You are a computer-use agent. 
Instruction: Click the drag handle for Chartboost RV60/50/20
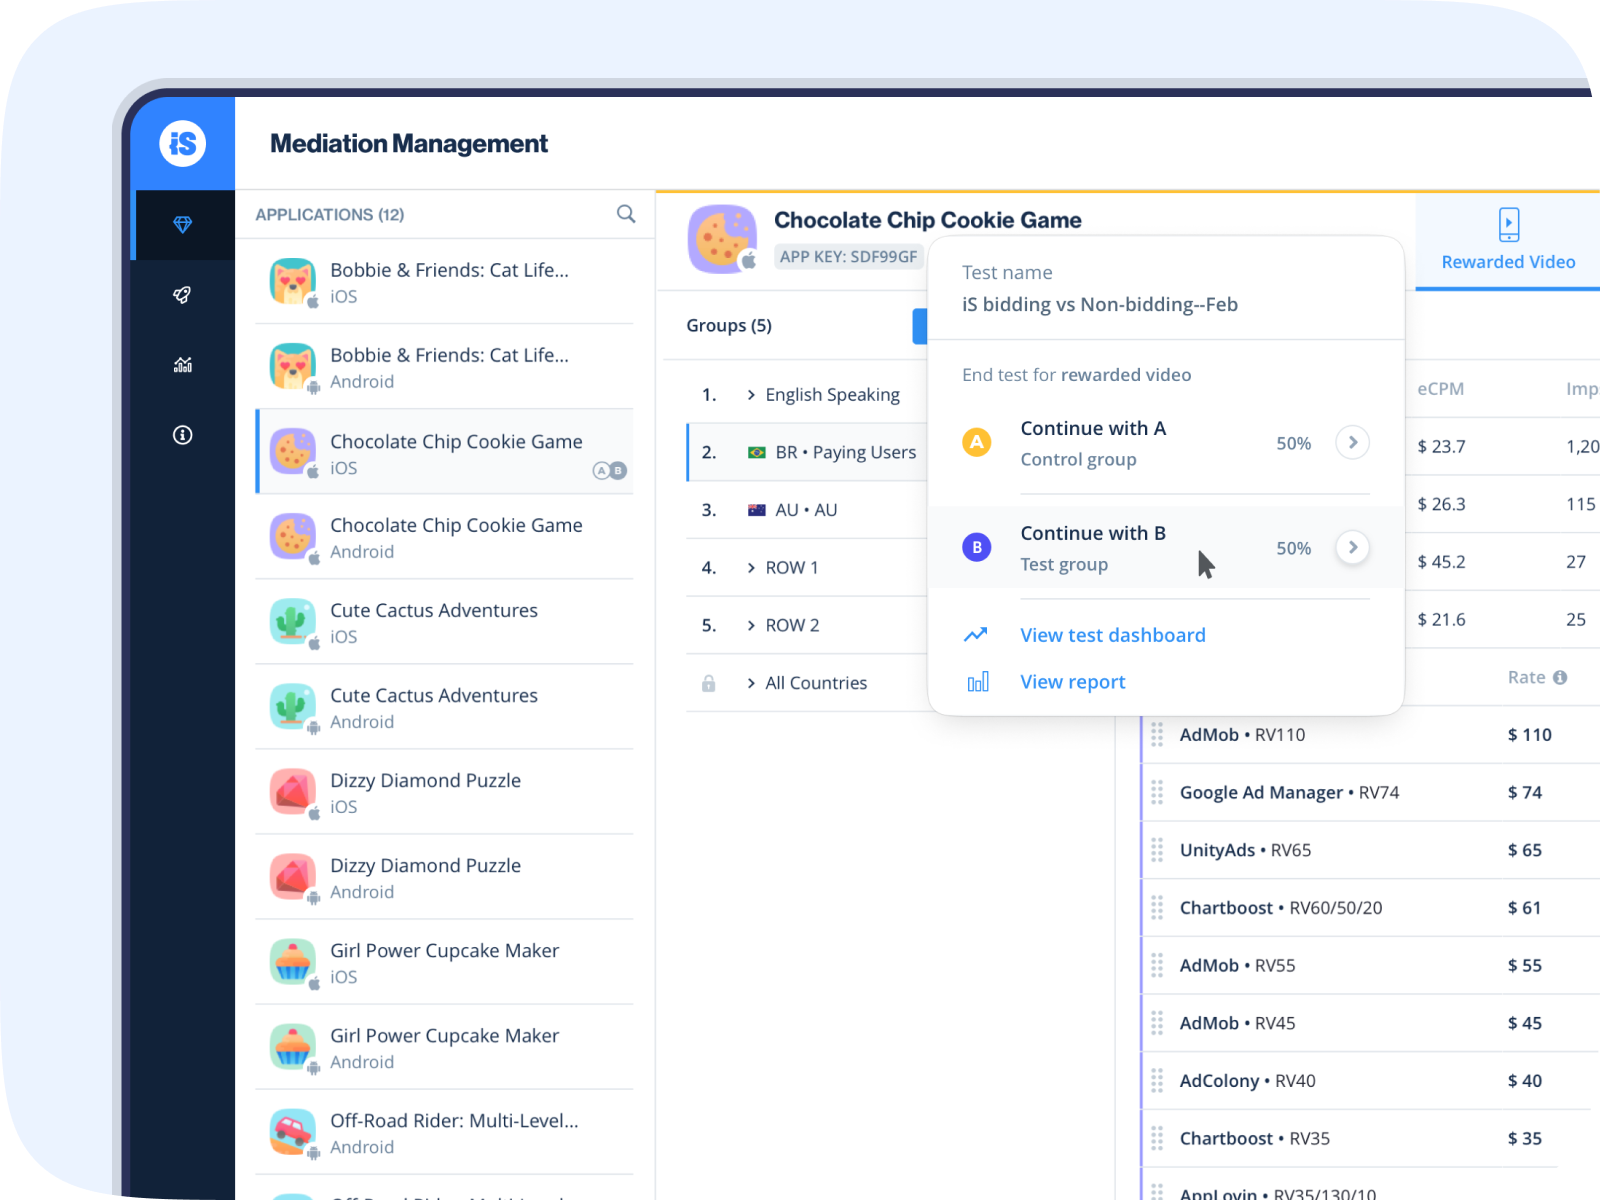coord(1157,908)
